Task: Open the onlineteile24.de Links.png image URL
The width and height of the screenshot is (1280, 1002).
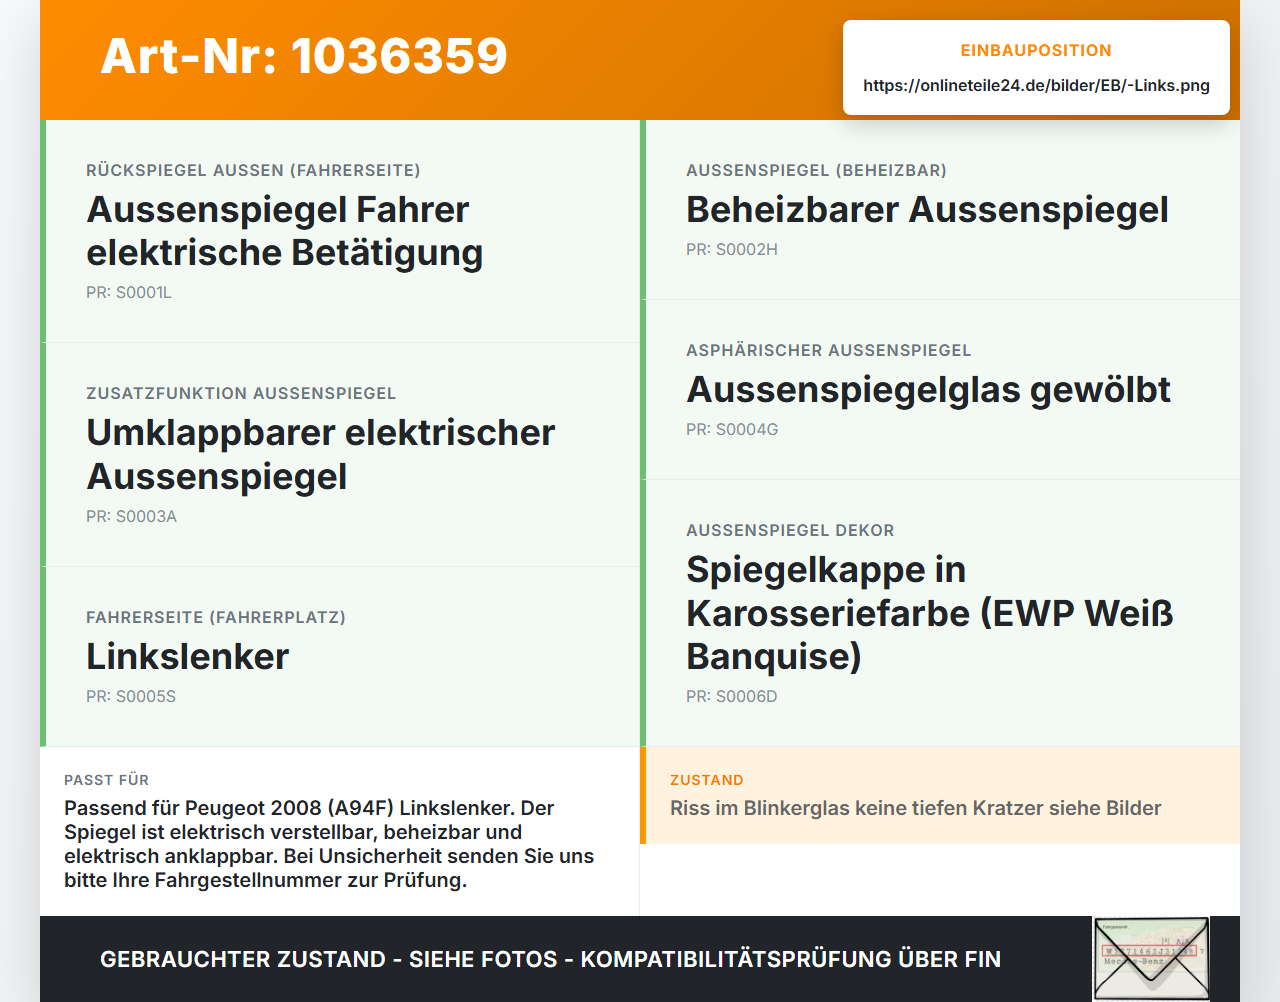Action: [1036, 85]
